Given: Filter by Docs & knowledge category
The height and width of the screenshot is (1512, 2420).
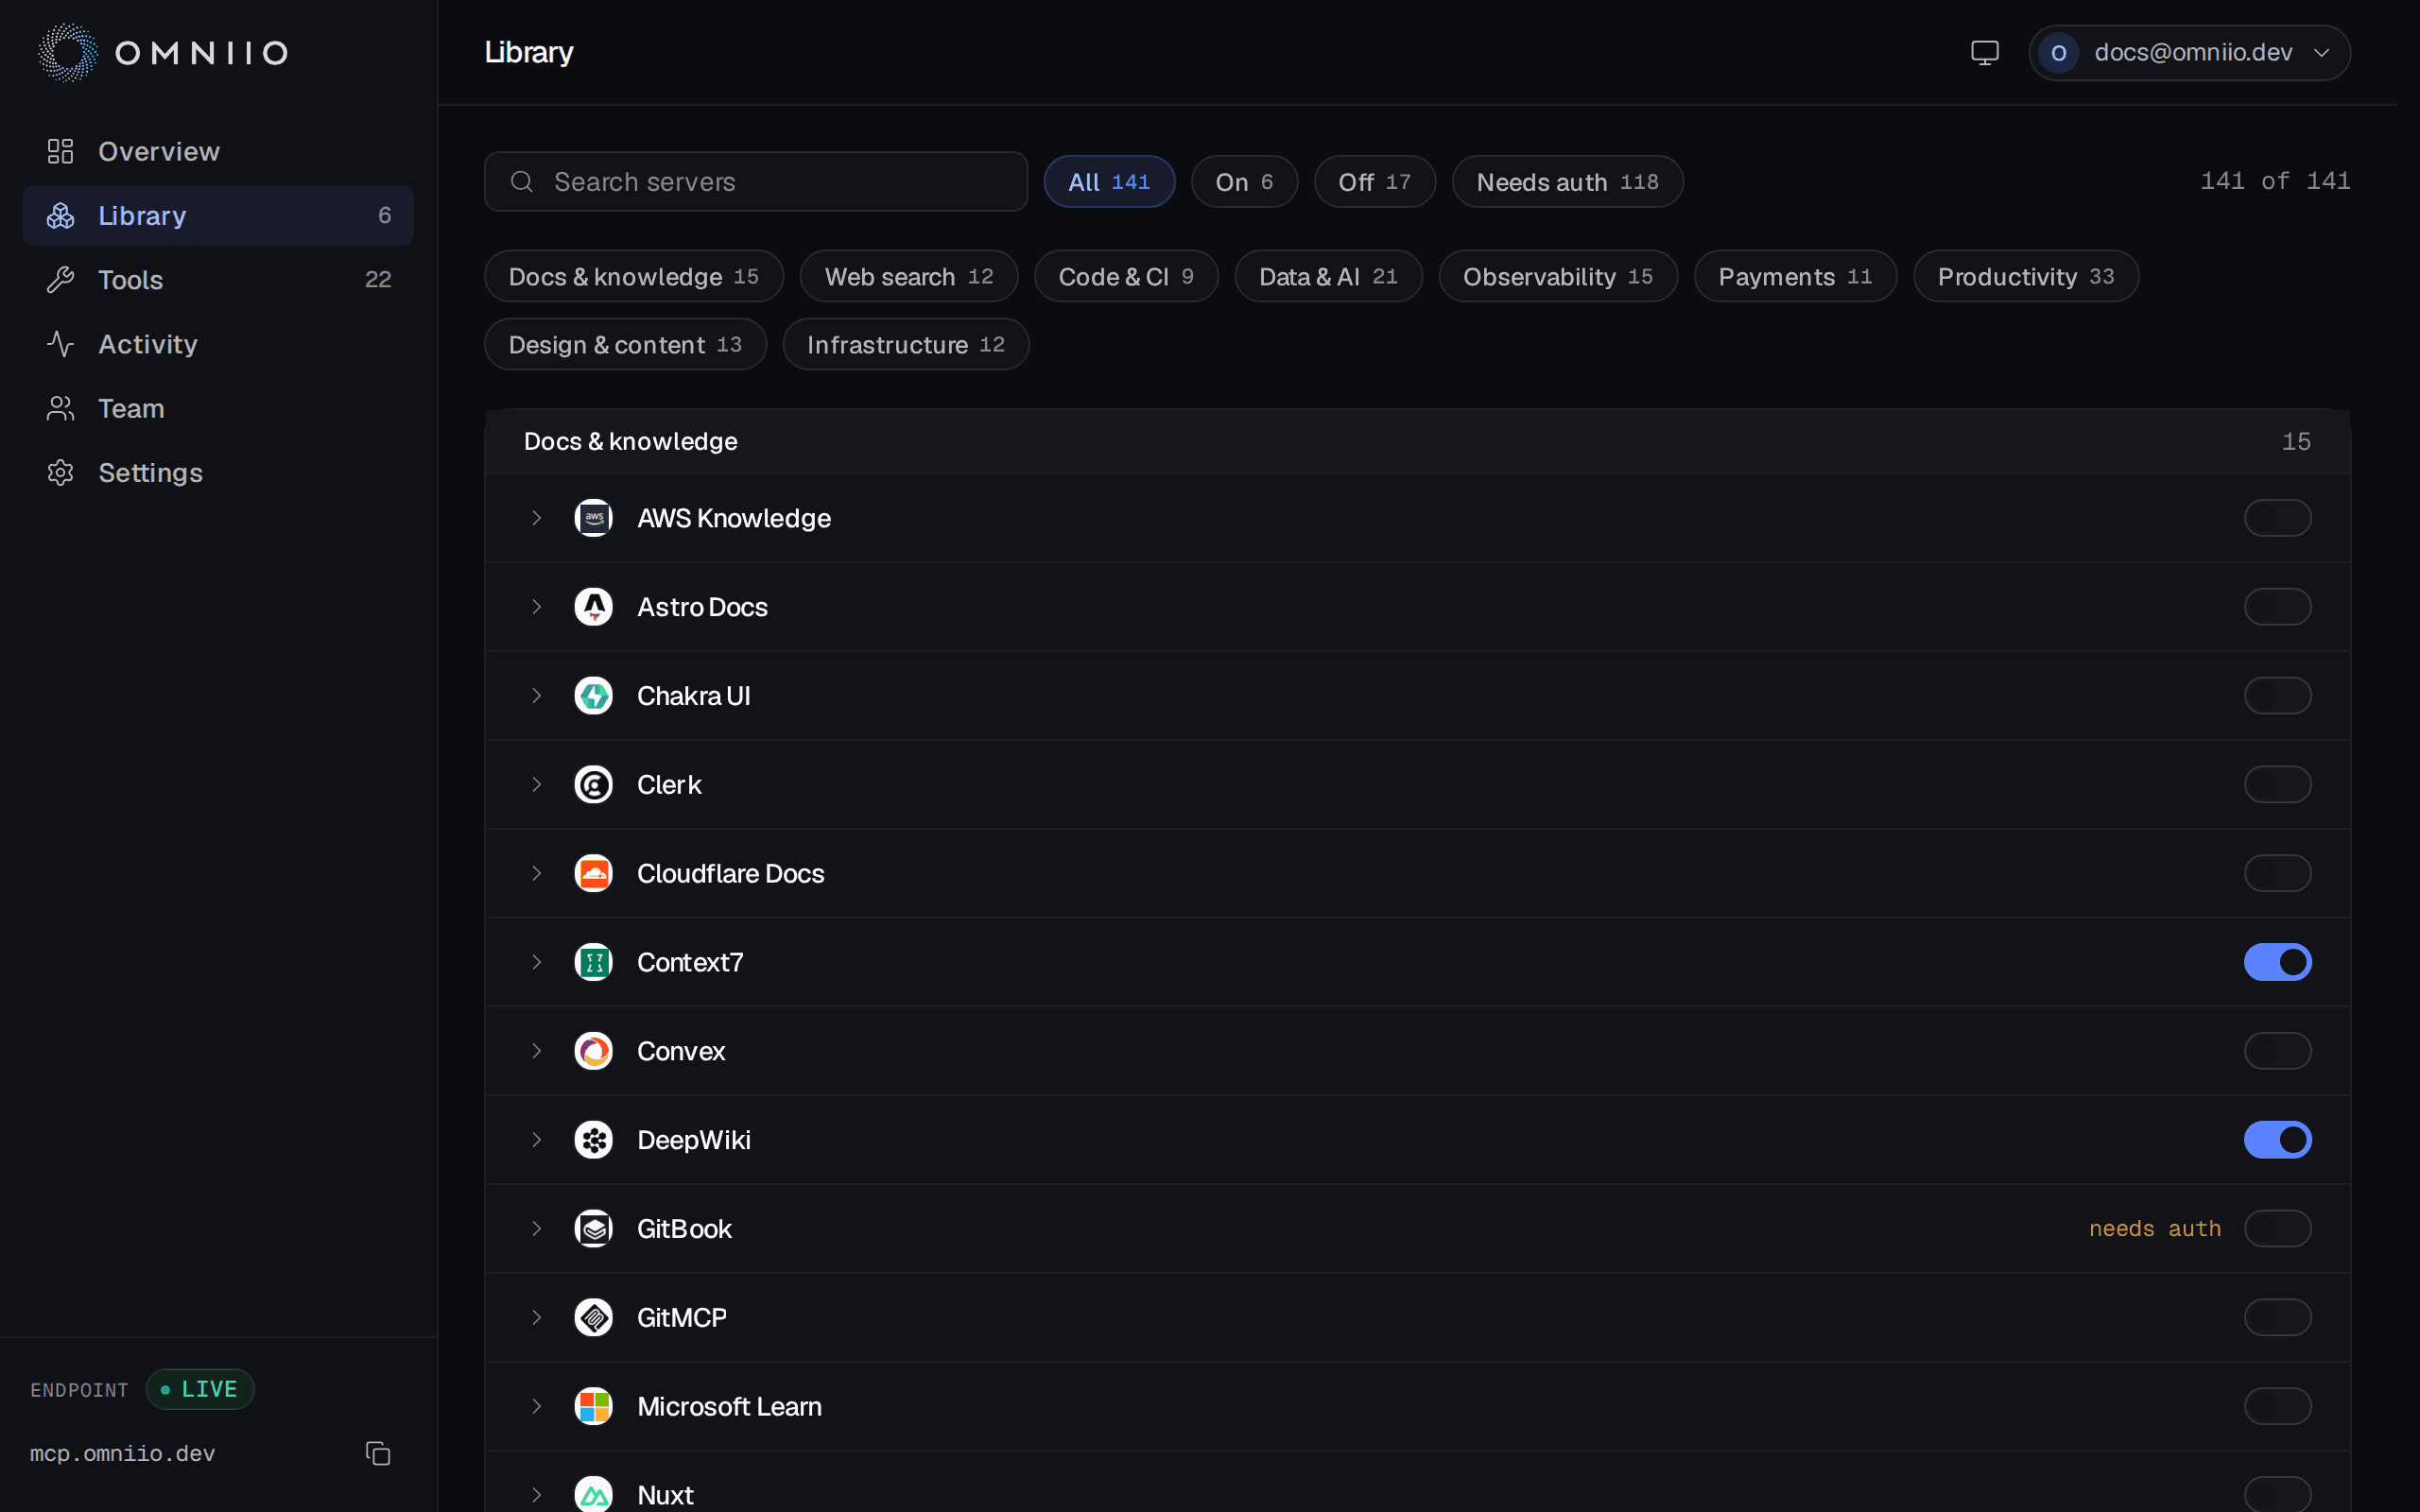Looking at the screenshot, I should tap(634, 276).
